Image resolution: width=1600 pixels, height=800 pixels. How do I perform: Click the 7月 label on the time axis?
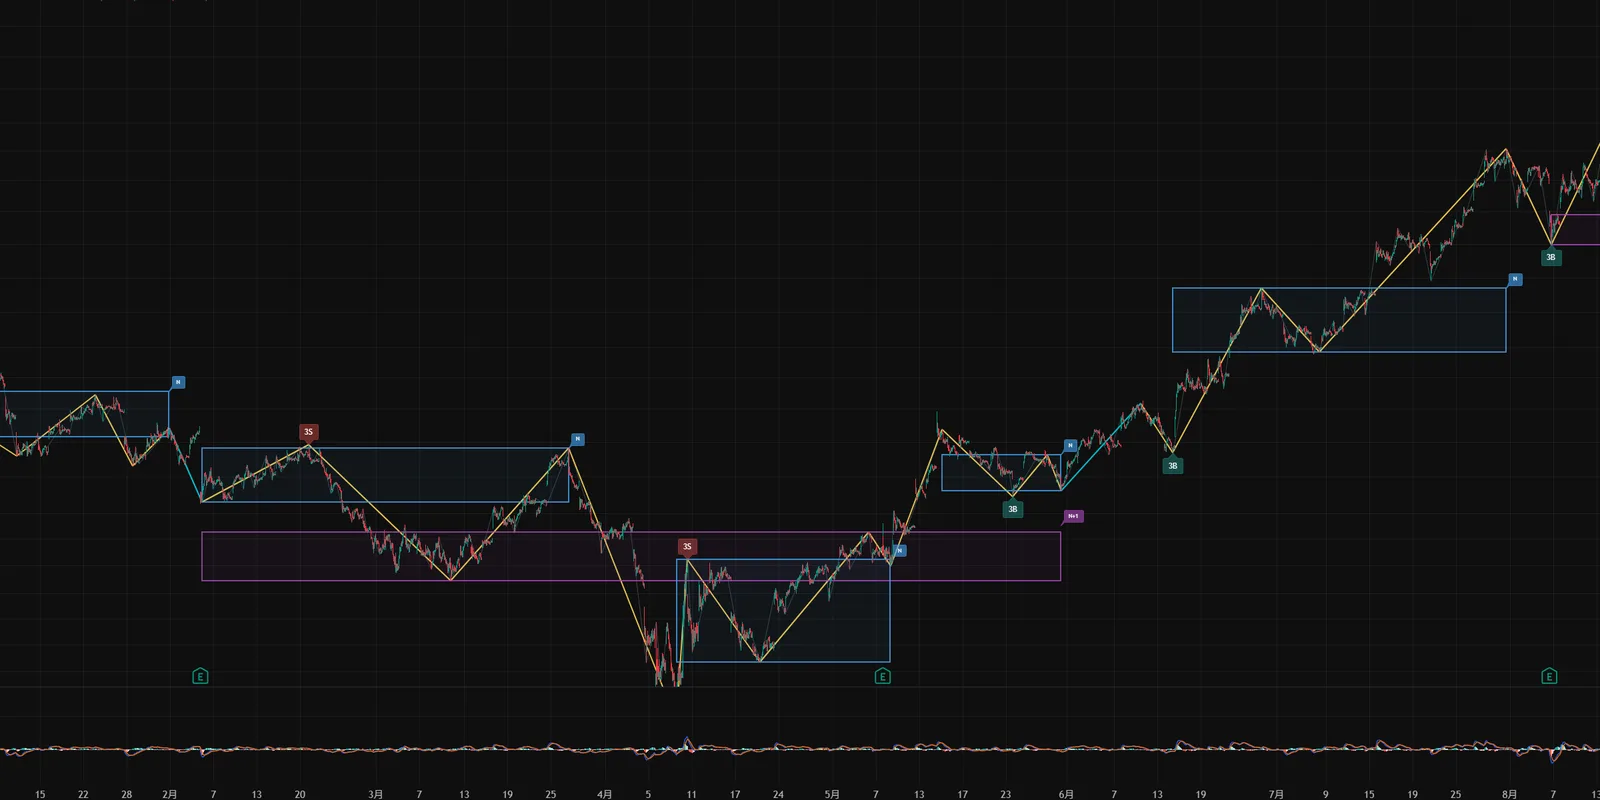coord(1276,794)
